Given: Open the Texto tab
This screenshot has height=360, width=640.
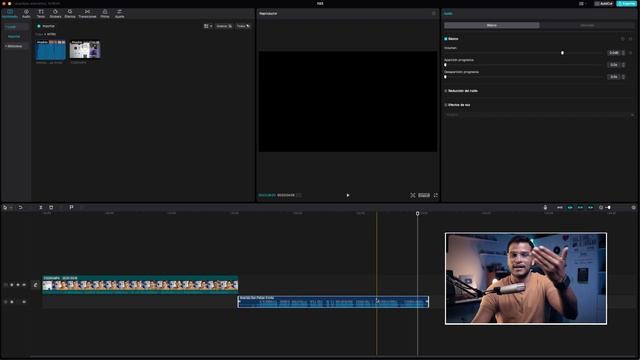Looking at the screenshot, I should 41,13.
